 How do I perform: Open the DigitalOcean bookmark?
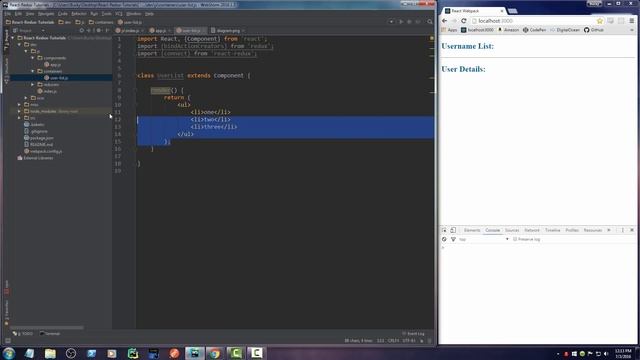[565, 30]
